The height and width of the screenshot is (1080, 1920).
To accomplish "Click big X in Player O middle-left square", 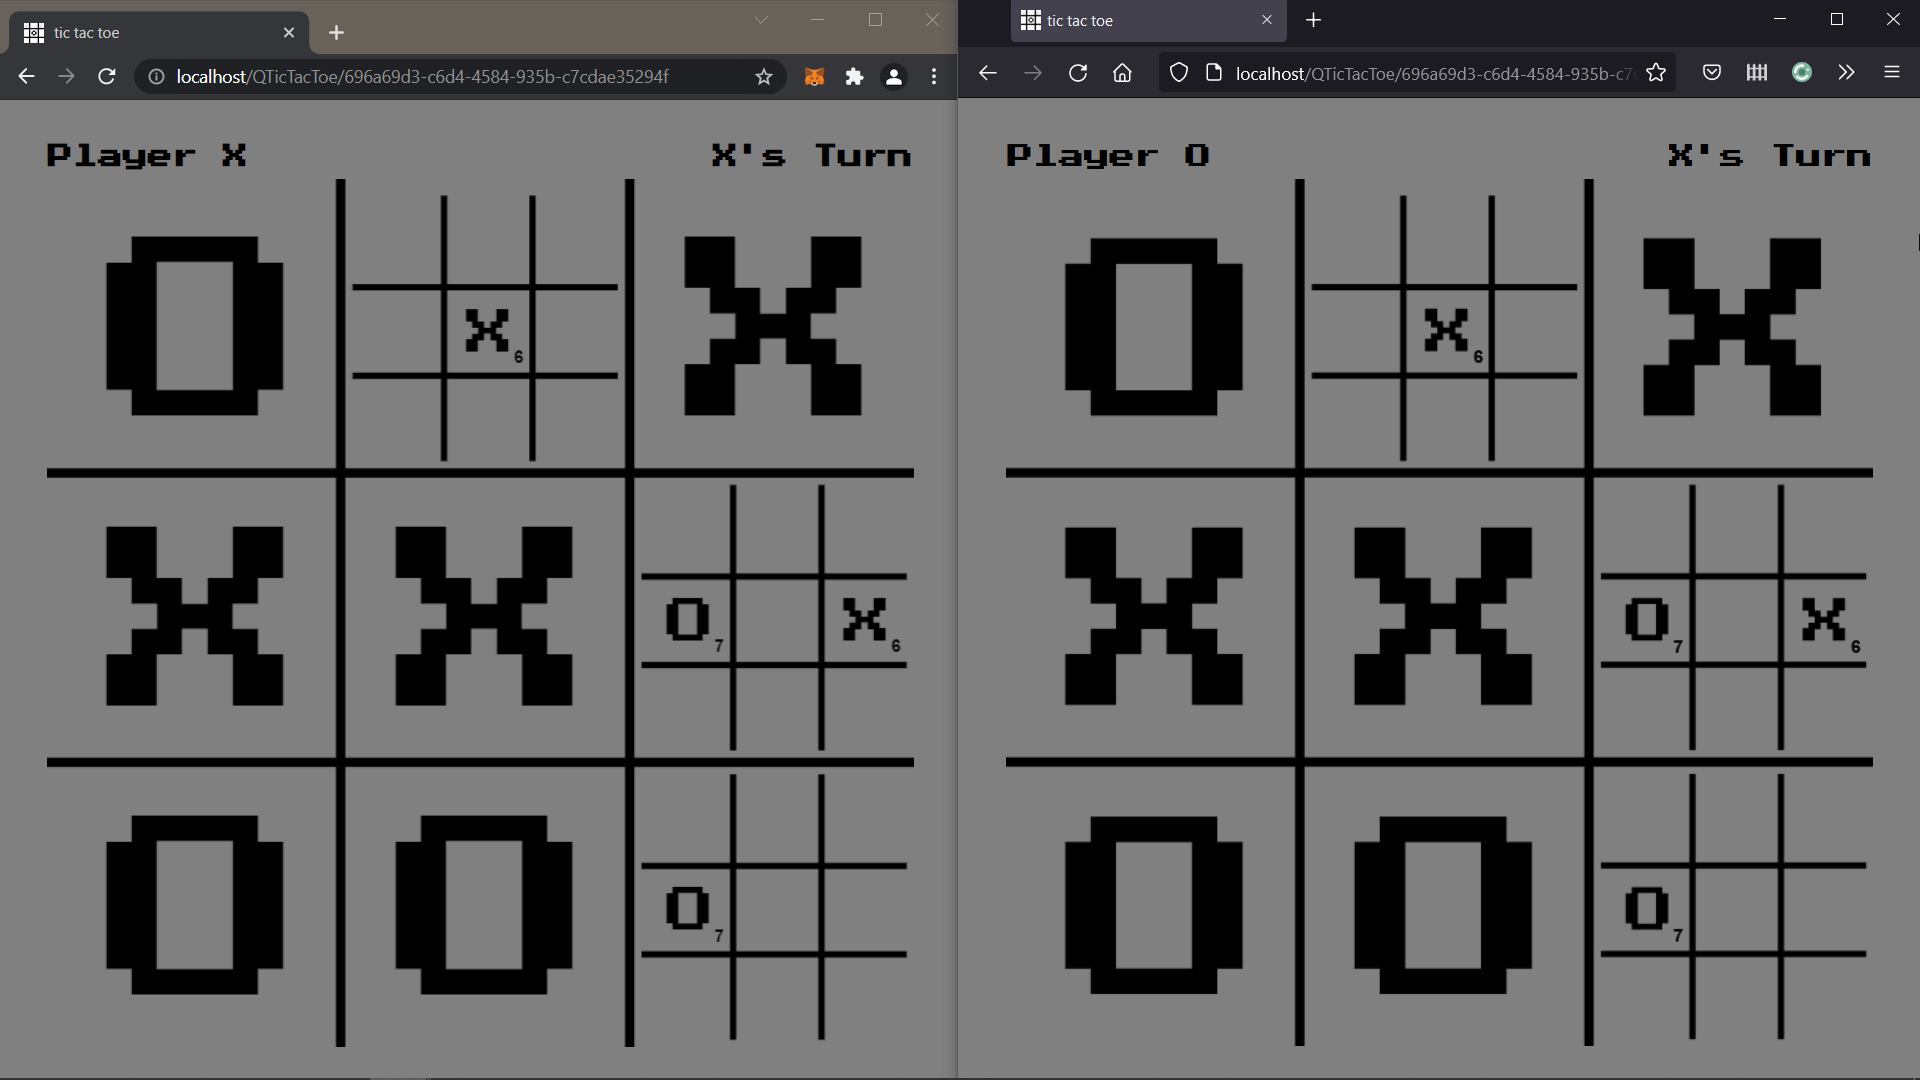I will point(1154,616).
